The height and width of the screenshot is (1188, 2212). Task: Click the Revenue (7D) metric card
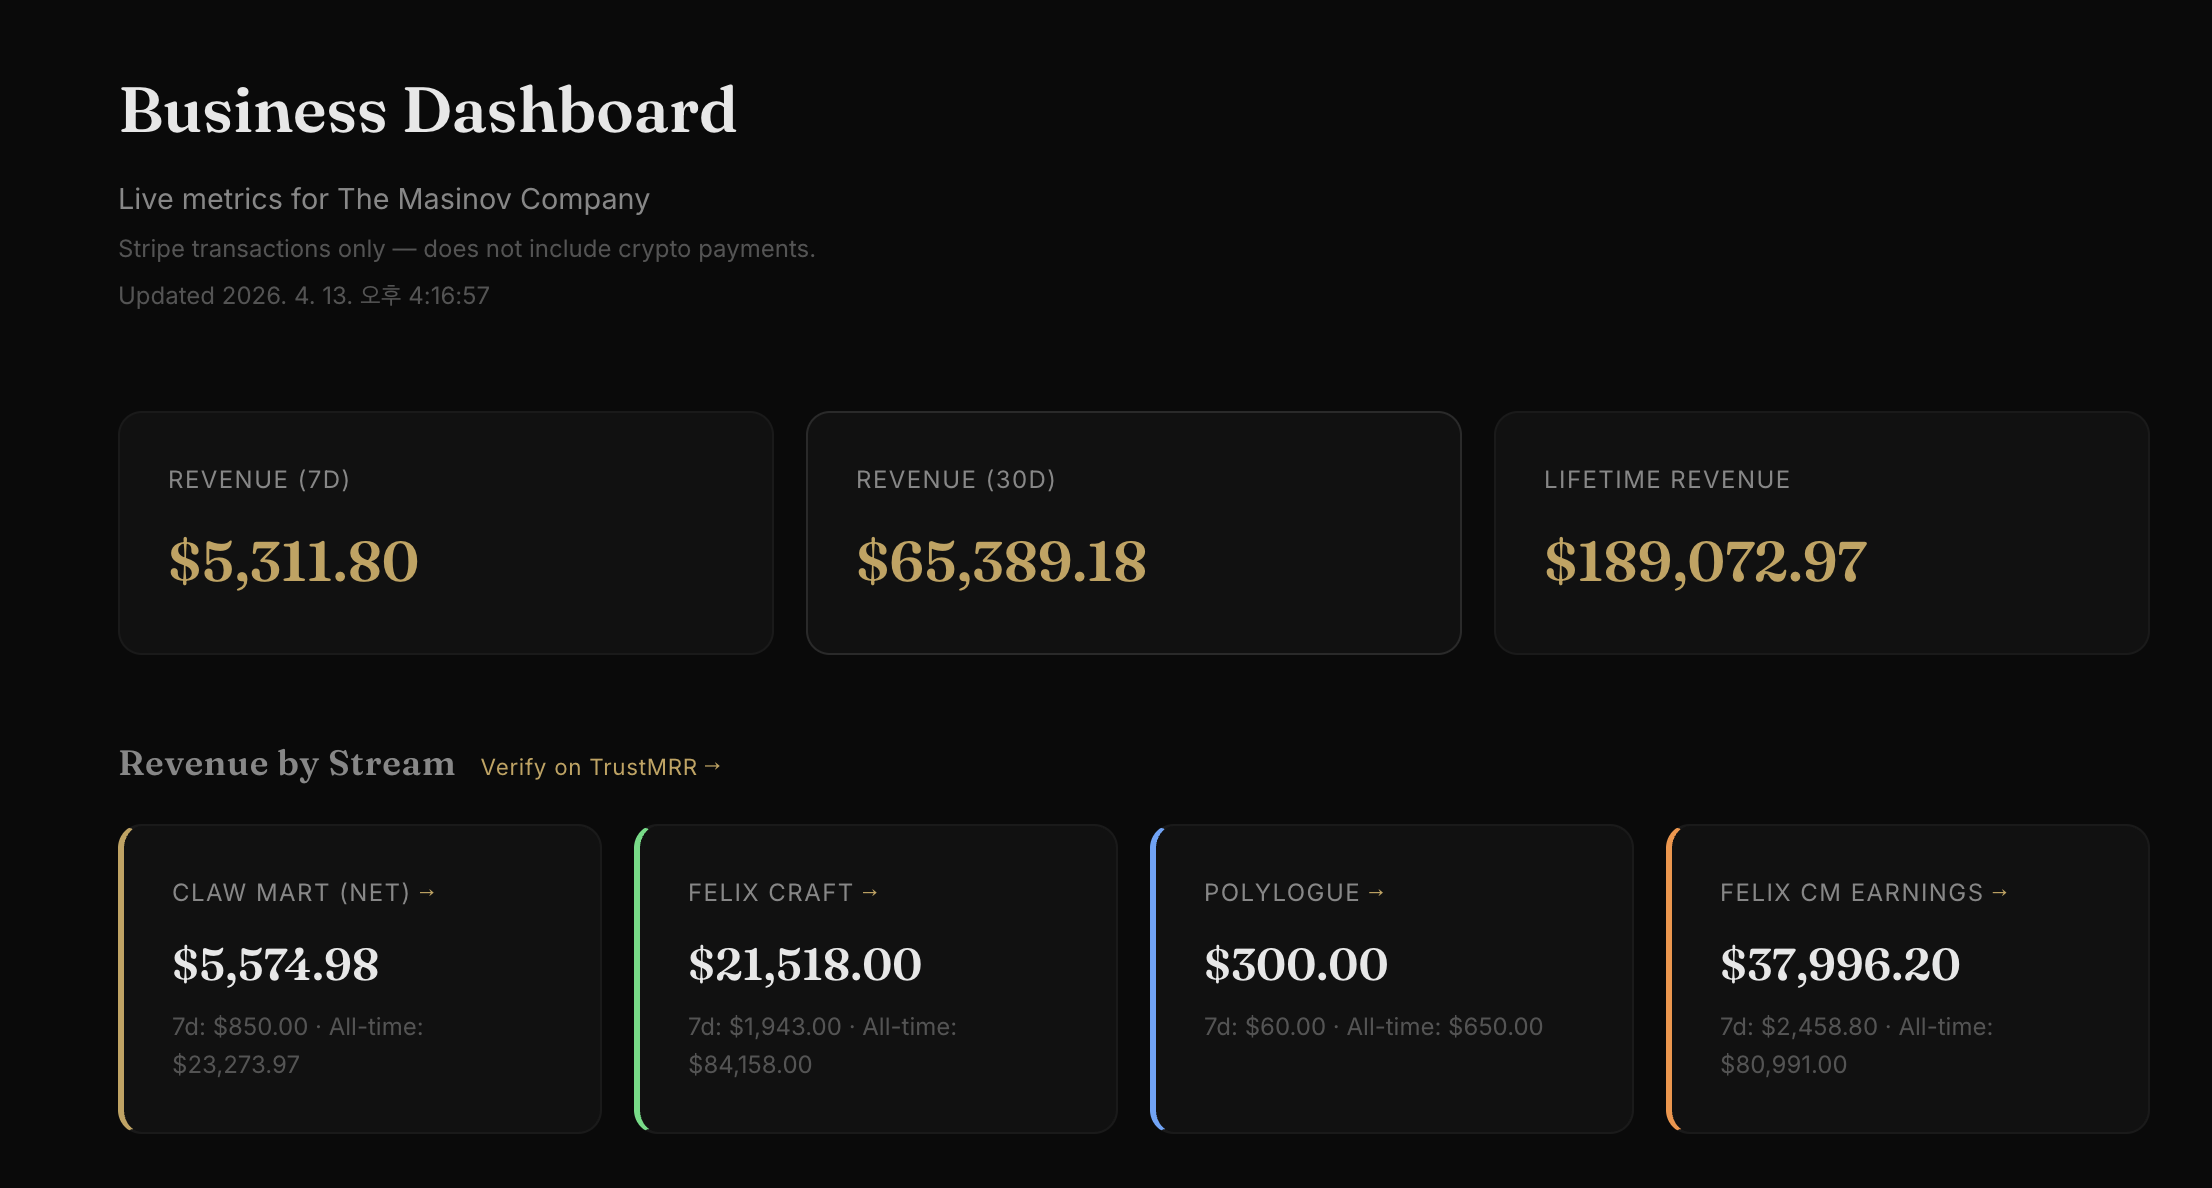(x=445, y=532)
